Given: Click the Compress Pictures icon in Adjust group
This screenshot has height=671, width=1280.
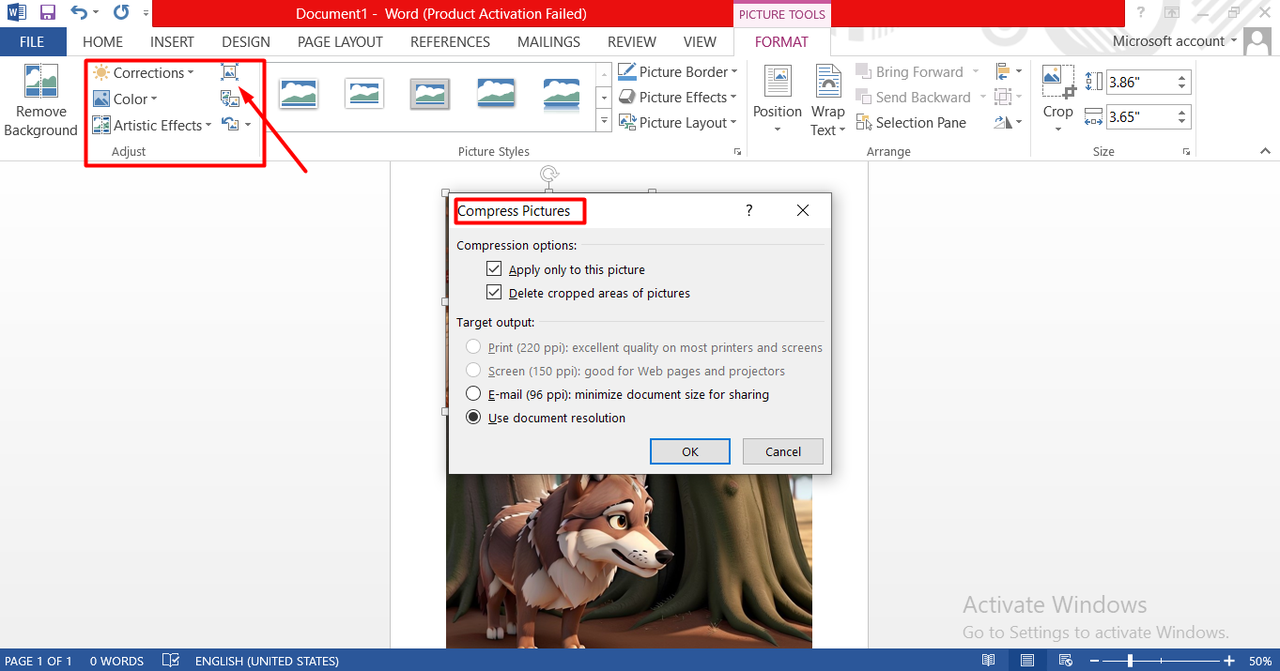Looking at the screenshot, I should [230, 72].
